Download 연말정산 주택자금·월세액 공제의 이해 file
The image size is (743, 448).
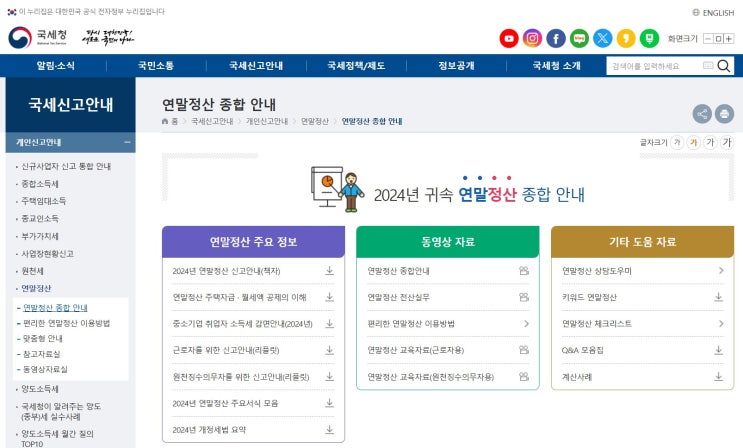tap(329, 297)
